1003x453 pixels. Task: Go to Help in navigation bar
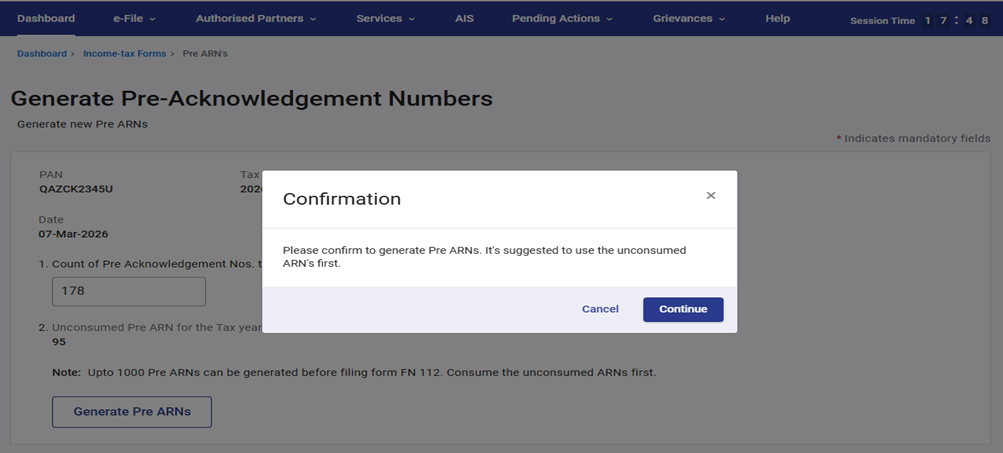[x=777, y=18]
